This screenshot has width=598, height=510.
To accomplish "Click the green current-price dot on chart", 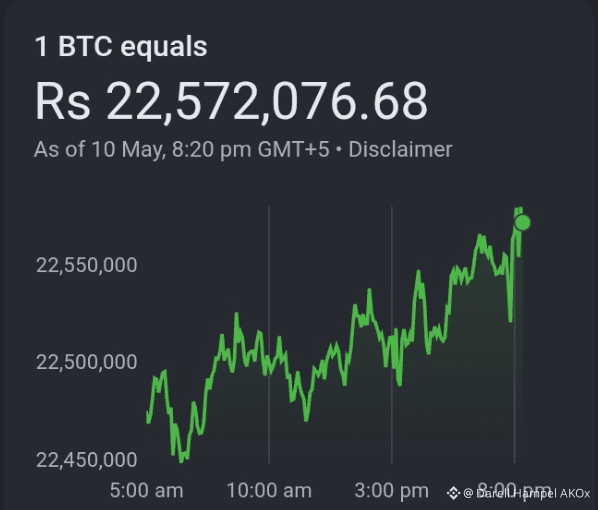I will click(522, 222).
